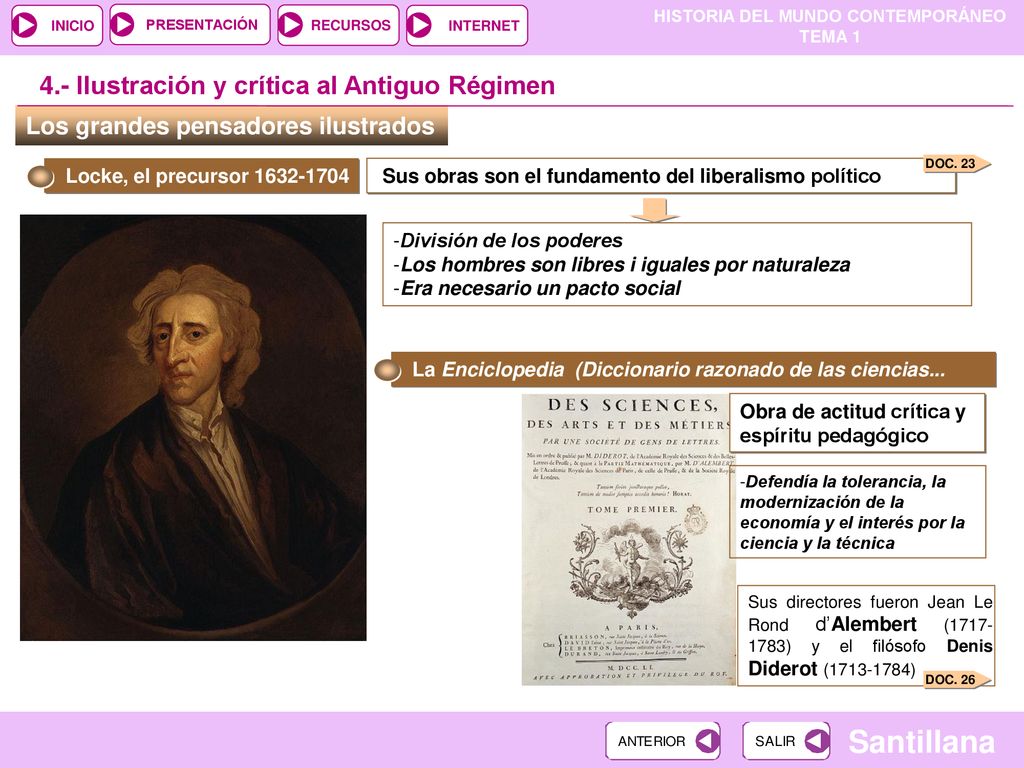The width and height of the screenshot is (1024, 768).
Task: Click the line 'Los hombres son libres i iguales por naturaleza'
Action: 625,264
